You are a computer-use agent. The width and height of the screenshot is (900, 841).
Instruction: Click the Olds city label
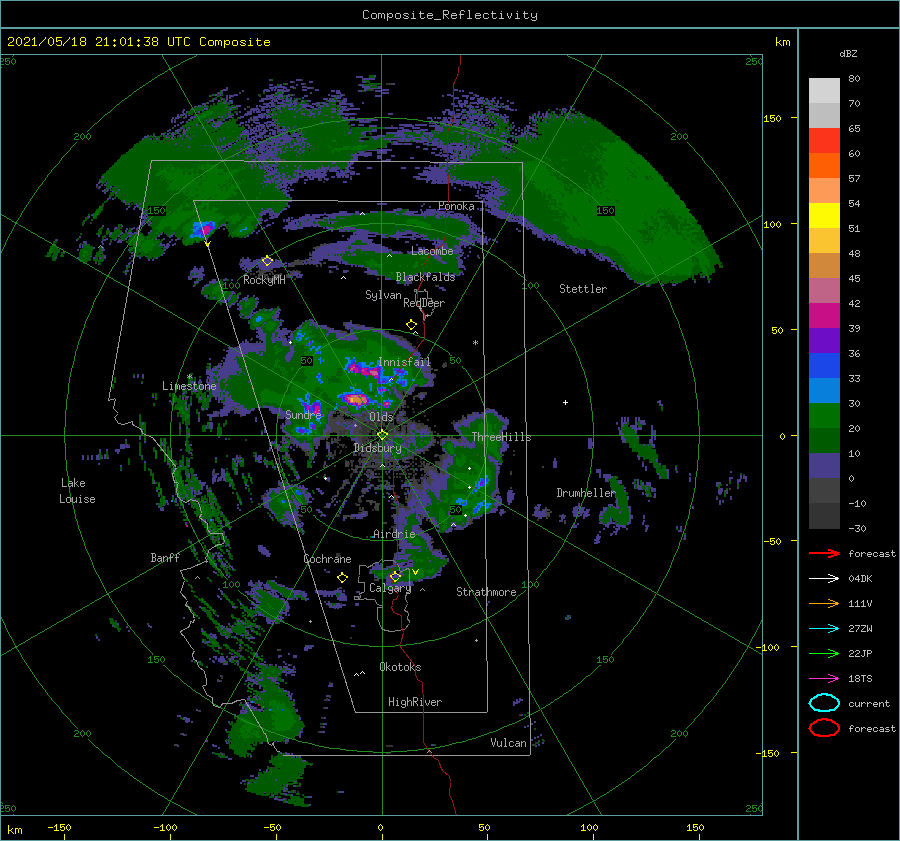[x=381, y=417]
